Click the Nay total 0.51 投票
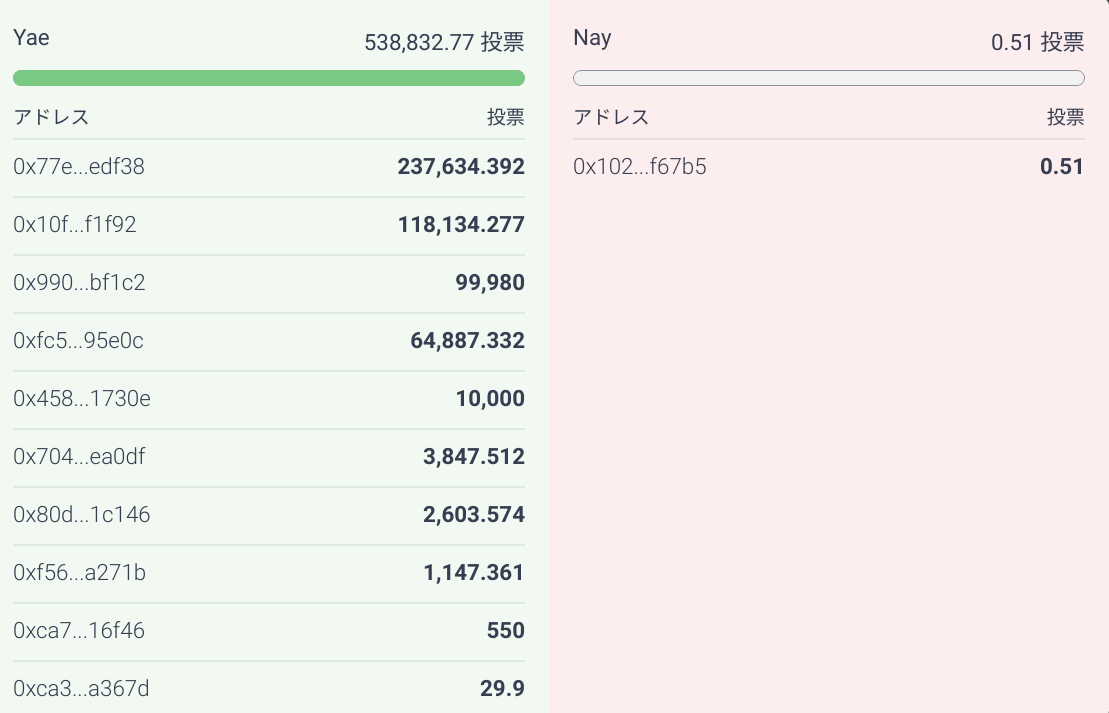The height and width of the screenshot is (713, 1109). 1038,42
